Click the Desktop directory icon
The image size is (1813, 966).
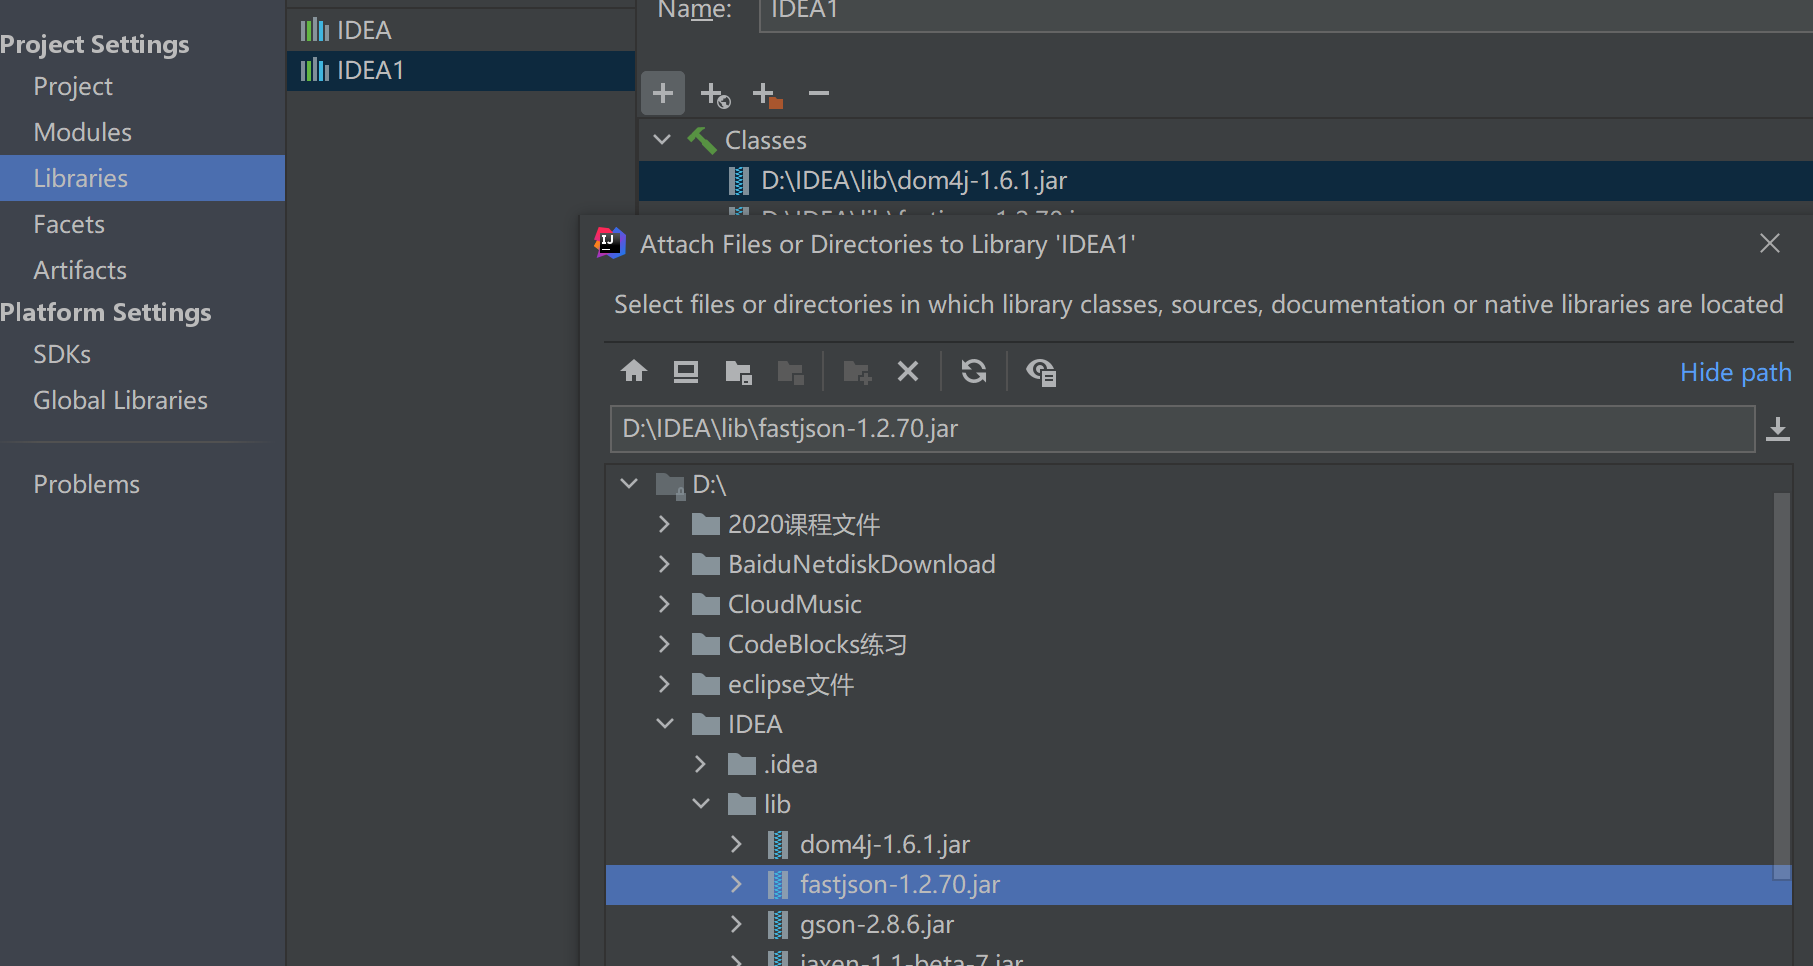[x=685, y=371]
